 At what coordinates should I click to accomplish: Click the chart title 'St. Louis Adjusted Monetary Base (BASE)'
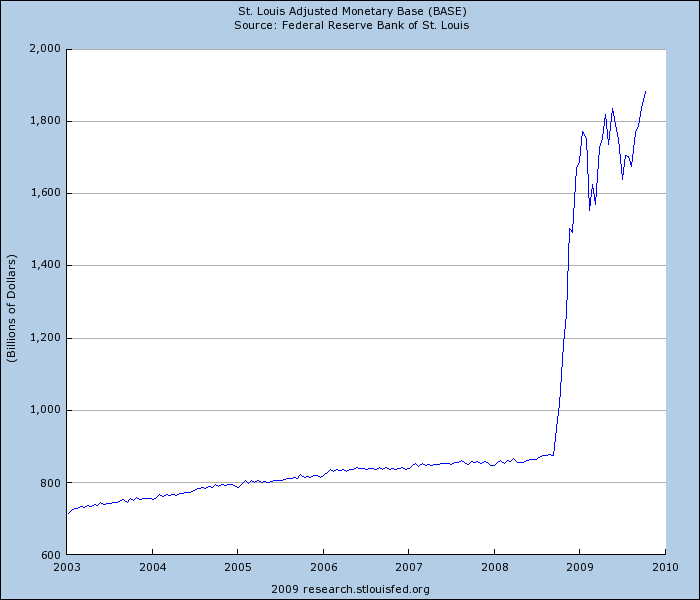352,11
